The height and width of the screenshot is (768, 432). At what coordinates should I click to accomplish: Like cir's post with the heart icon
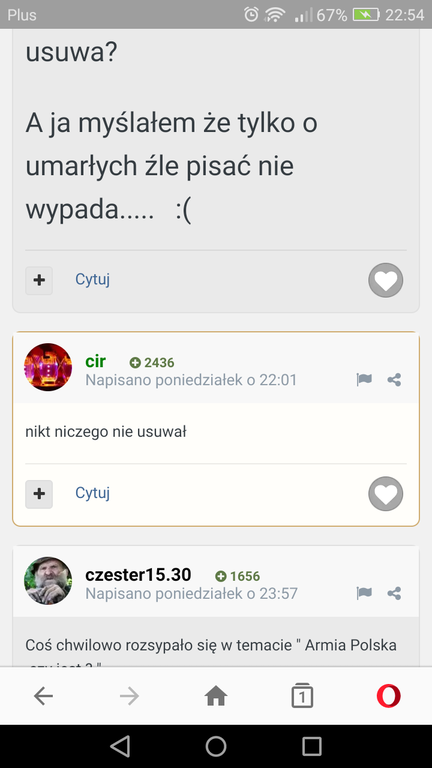tap(385, 494)
